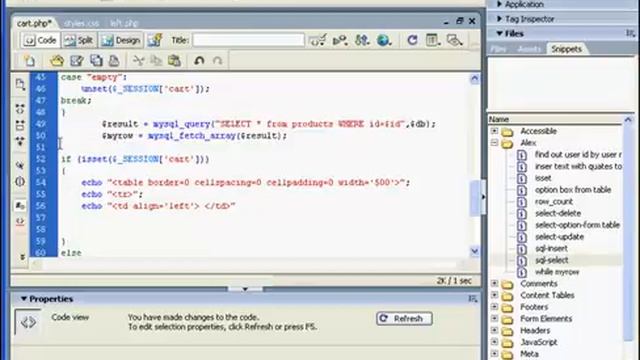Image resolution: width=640 pixels, height=360 pixels.
Task: Select parent tag icon in coding toolbar
Action: point(20,165)
